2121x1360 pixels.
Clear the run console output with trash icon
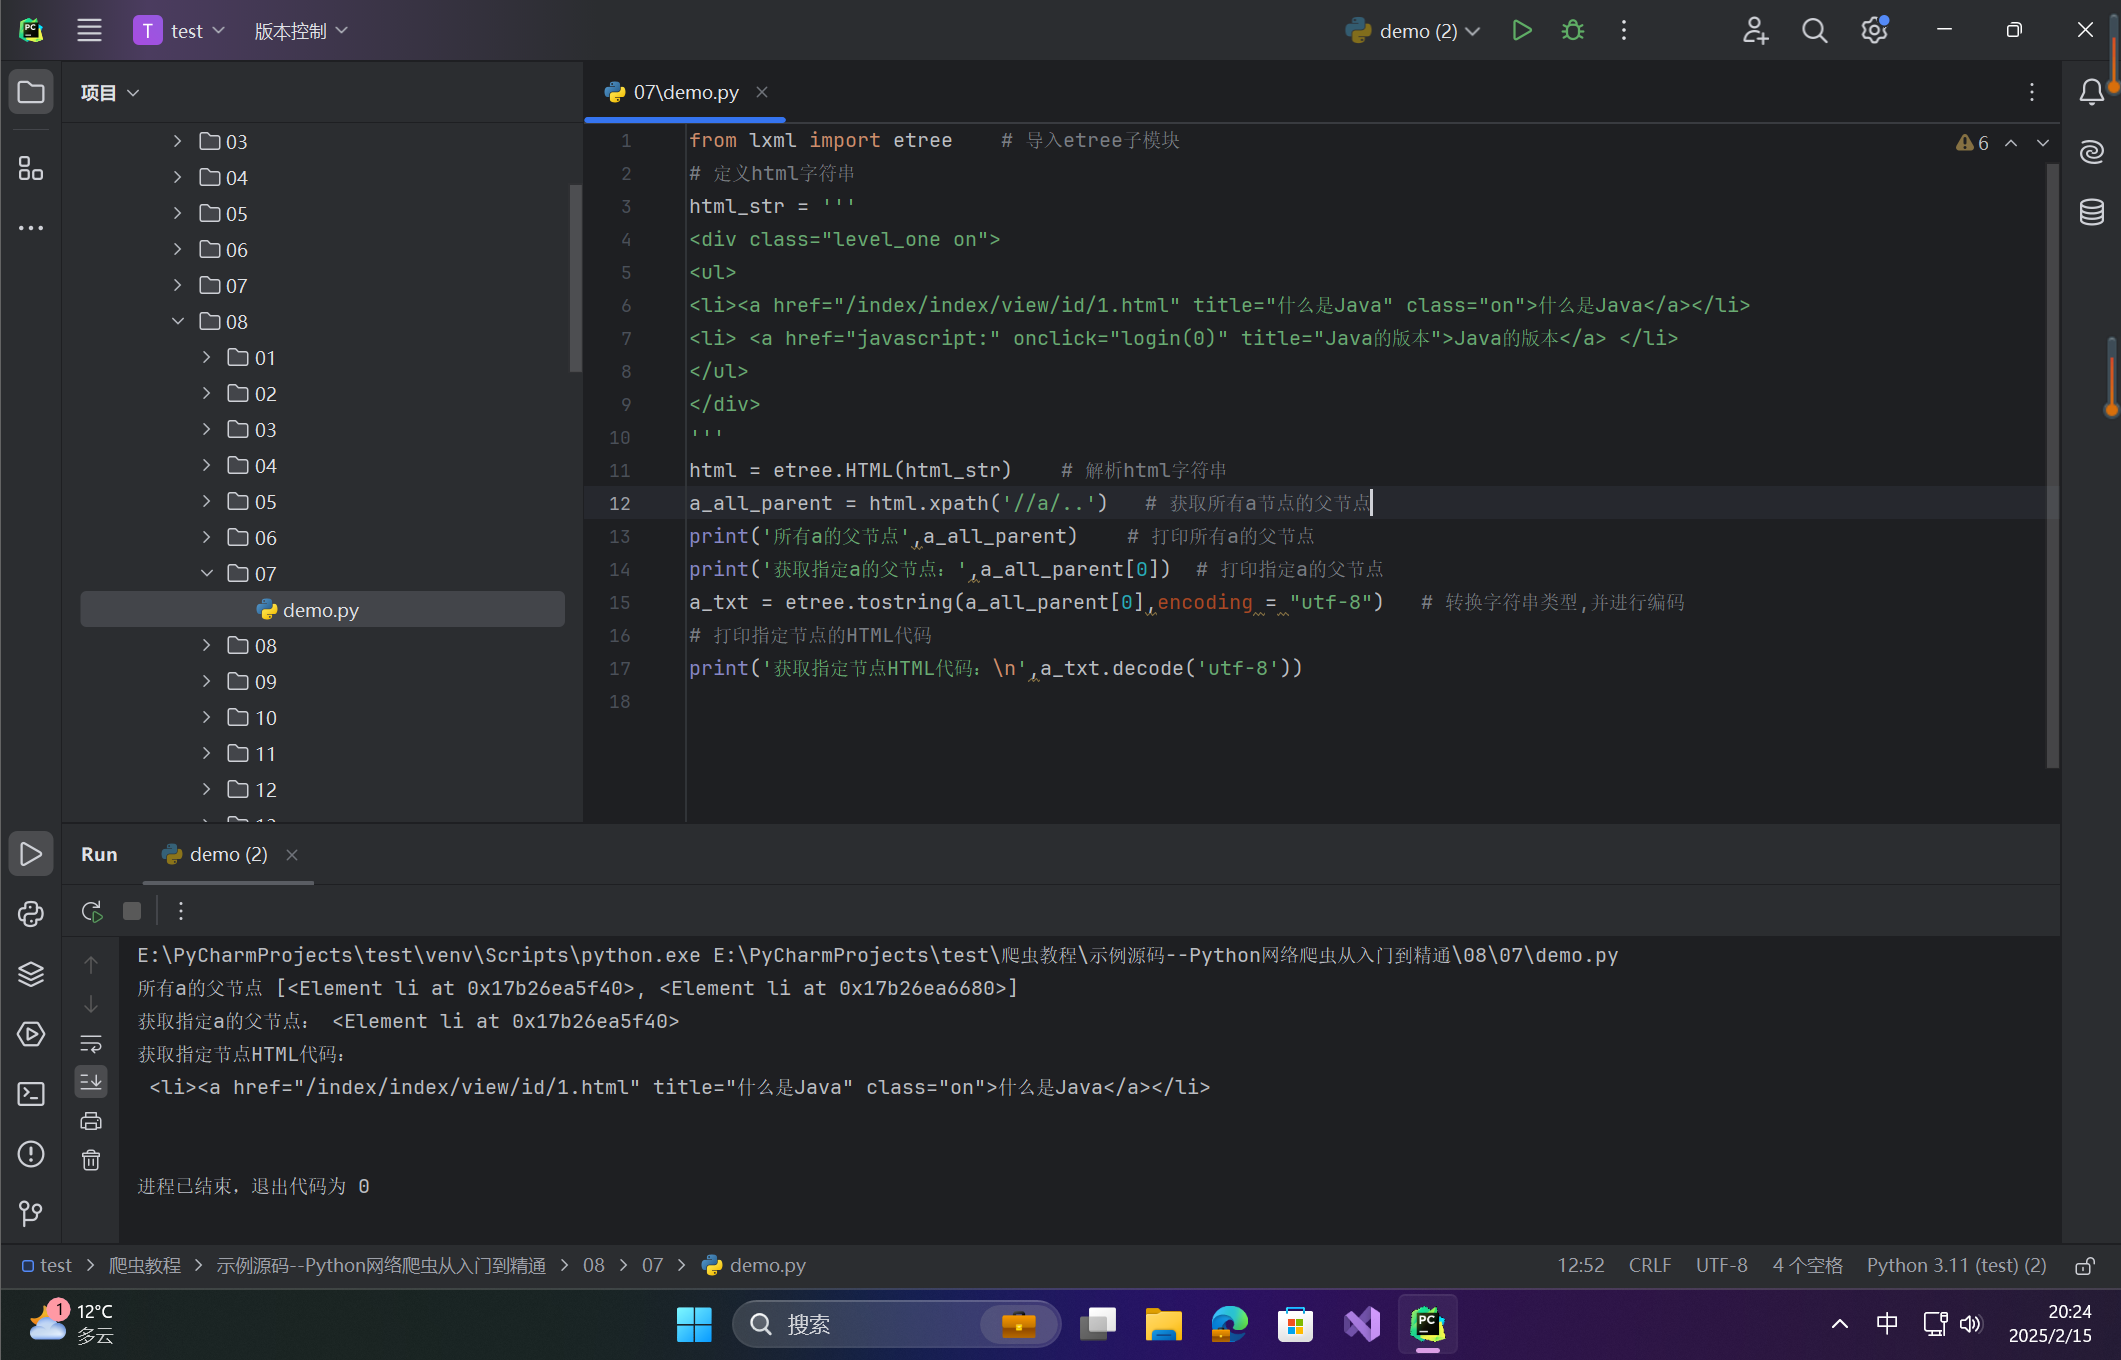[91, 1160]
